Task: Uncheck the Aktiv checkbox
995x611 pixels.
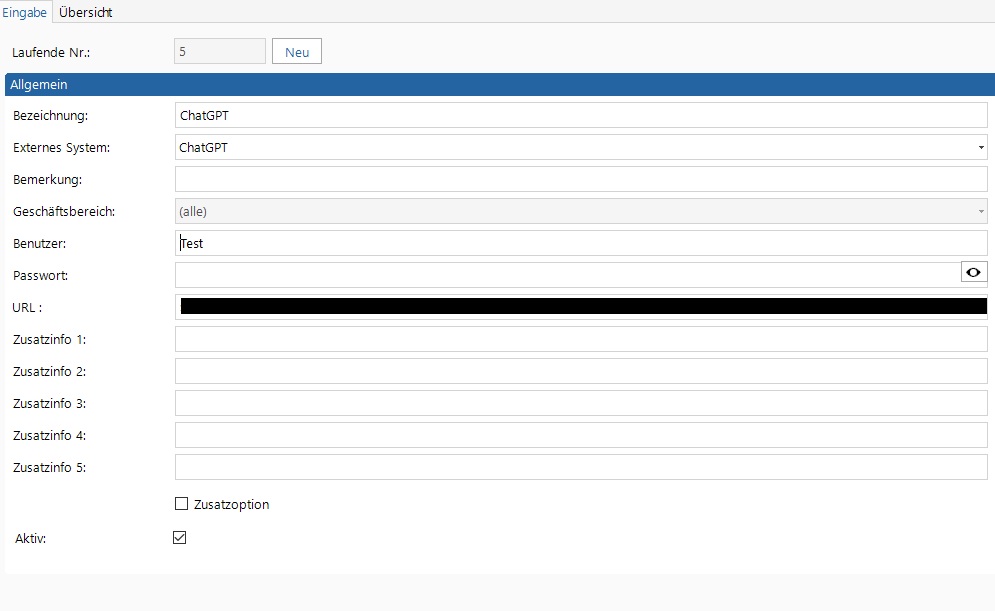Action: point(180,537)
